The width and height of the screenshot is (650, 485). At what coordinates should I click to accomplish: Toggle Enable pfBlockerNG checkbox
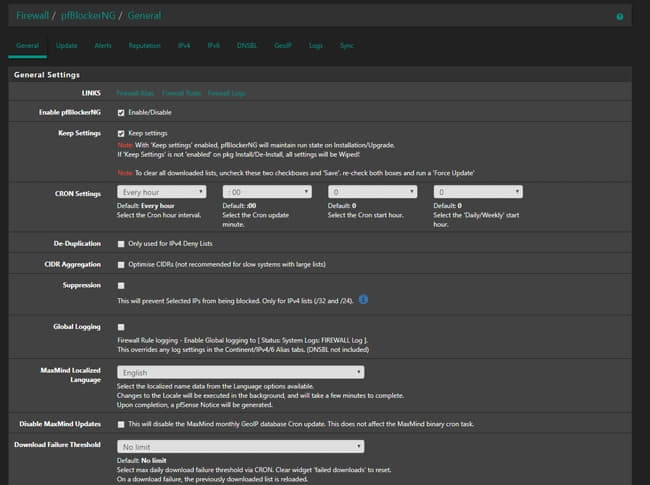[x=121, y=113]
